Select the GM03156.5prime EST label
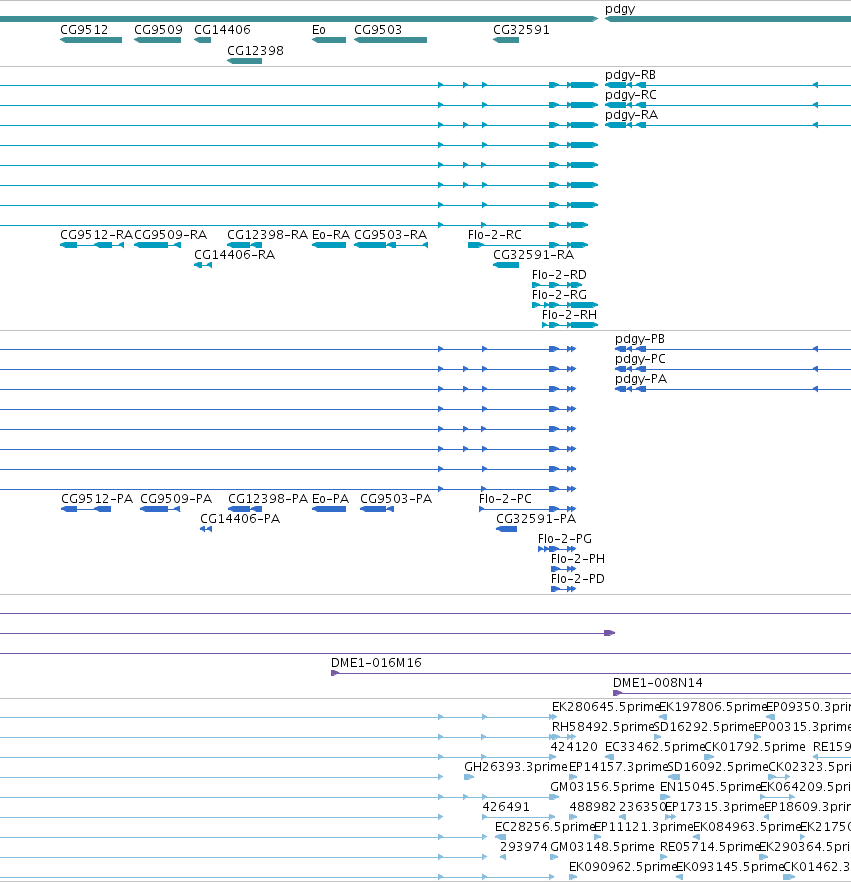 [602, 787]
